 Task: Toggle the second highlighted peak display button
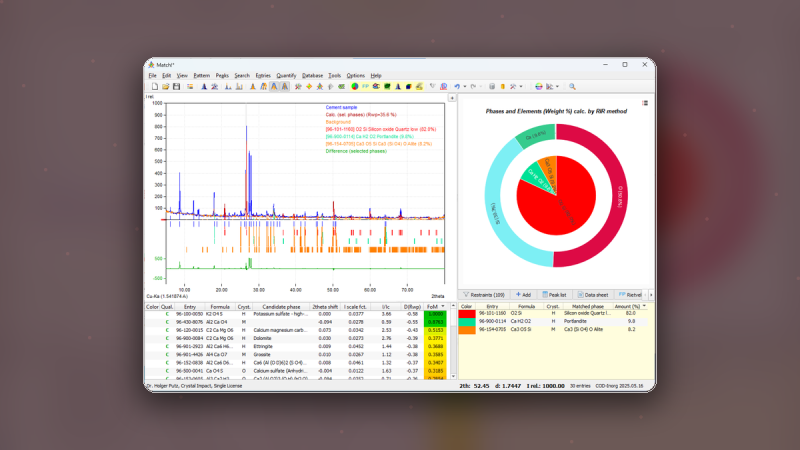pos(285,87)
